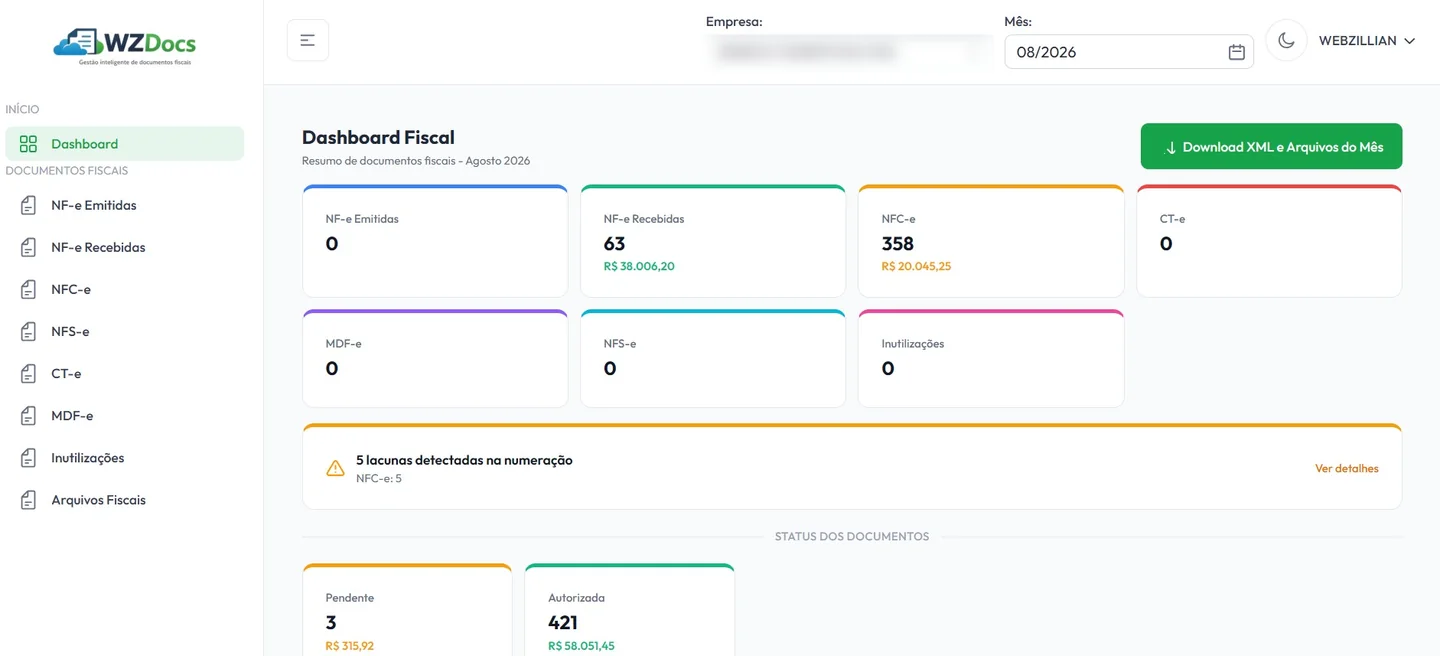1440x656 pixels.
Task: Open the NFC-e summary card
Action: pyautogui.click(x=991, y=241)
